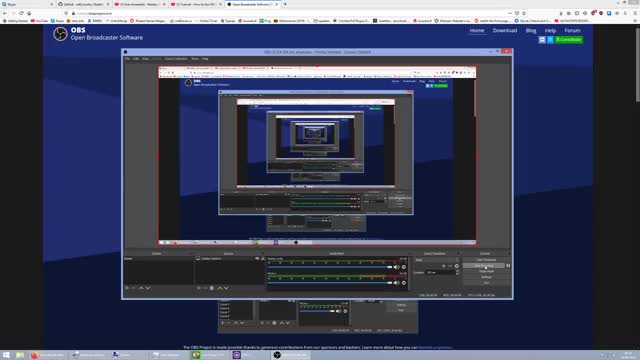Enable Studio Mode in Controls panel
Viewport: 640px width, 360px height.
click(x=486, y=271)
